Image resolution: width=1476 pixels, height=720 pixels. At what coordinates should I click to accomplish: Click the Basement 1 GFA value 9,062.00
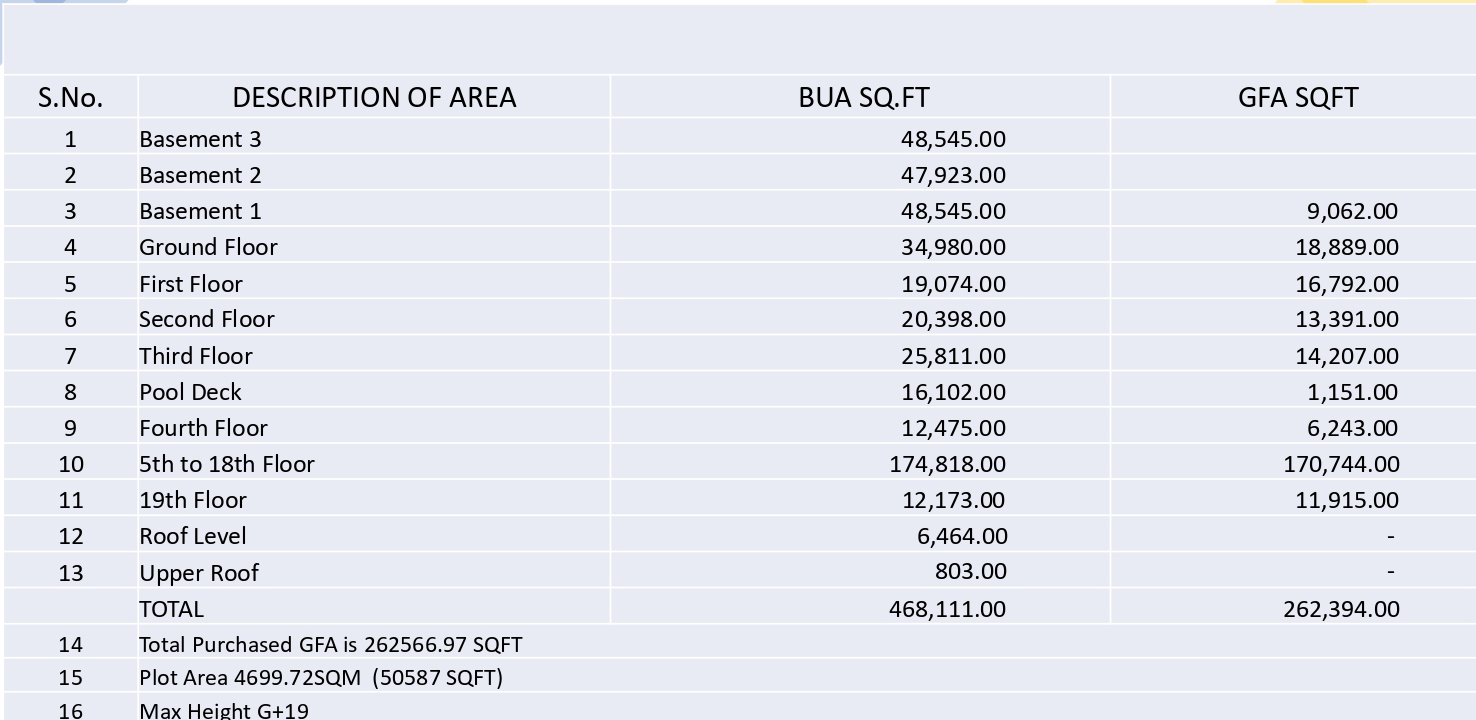point(1352,211)
